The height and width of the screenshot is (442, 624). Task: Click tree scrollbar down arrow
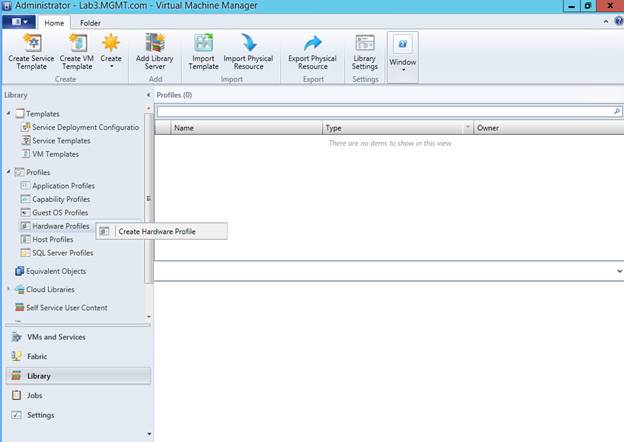(x=149, y=317)
